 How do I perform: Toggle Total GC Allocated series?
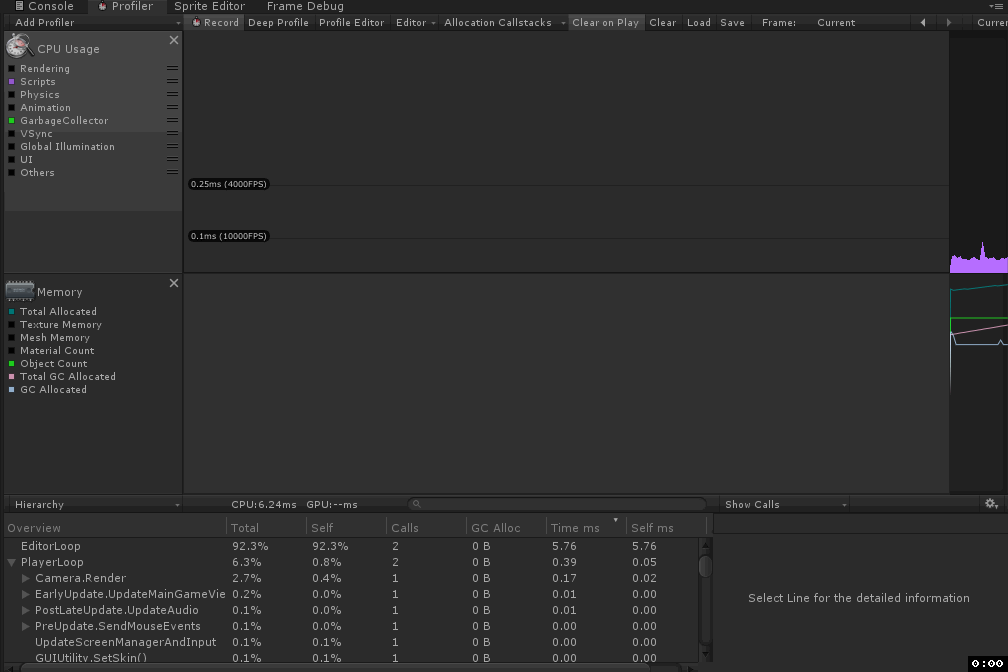(x=12, y=376)
